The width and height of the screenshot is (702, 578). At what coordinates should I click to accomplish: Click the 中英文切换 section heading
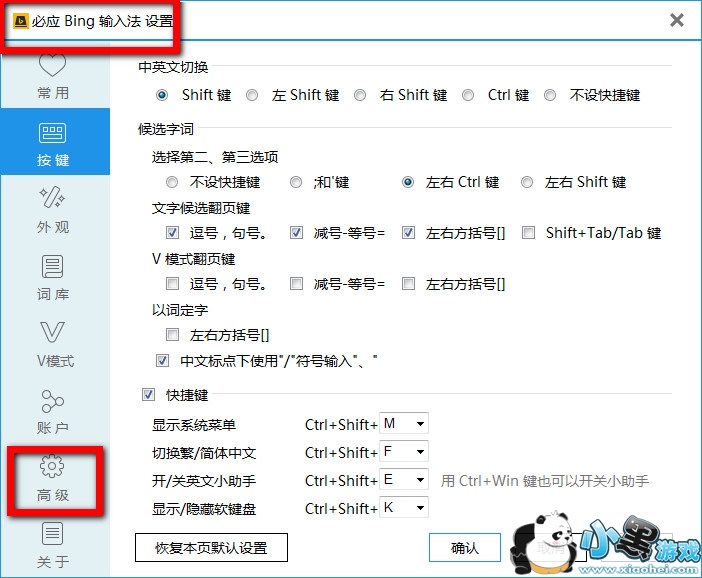point(173,67)
